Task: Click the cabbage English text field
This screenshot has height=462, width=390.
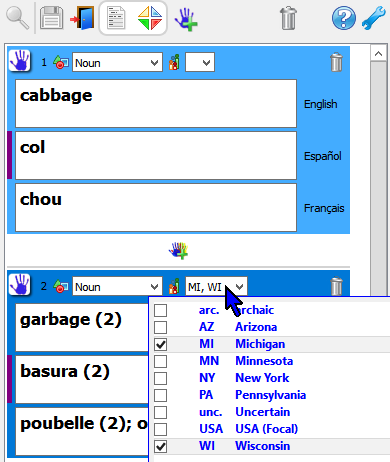Action: tap(156, 103)
